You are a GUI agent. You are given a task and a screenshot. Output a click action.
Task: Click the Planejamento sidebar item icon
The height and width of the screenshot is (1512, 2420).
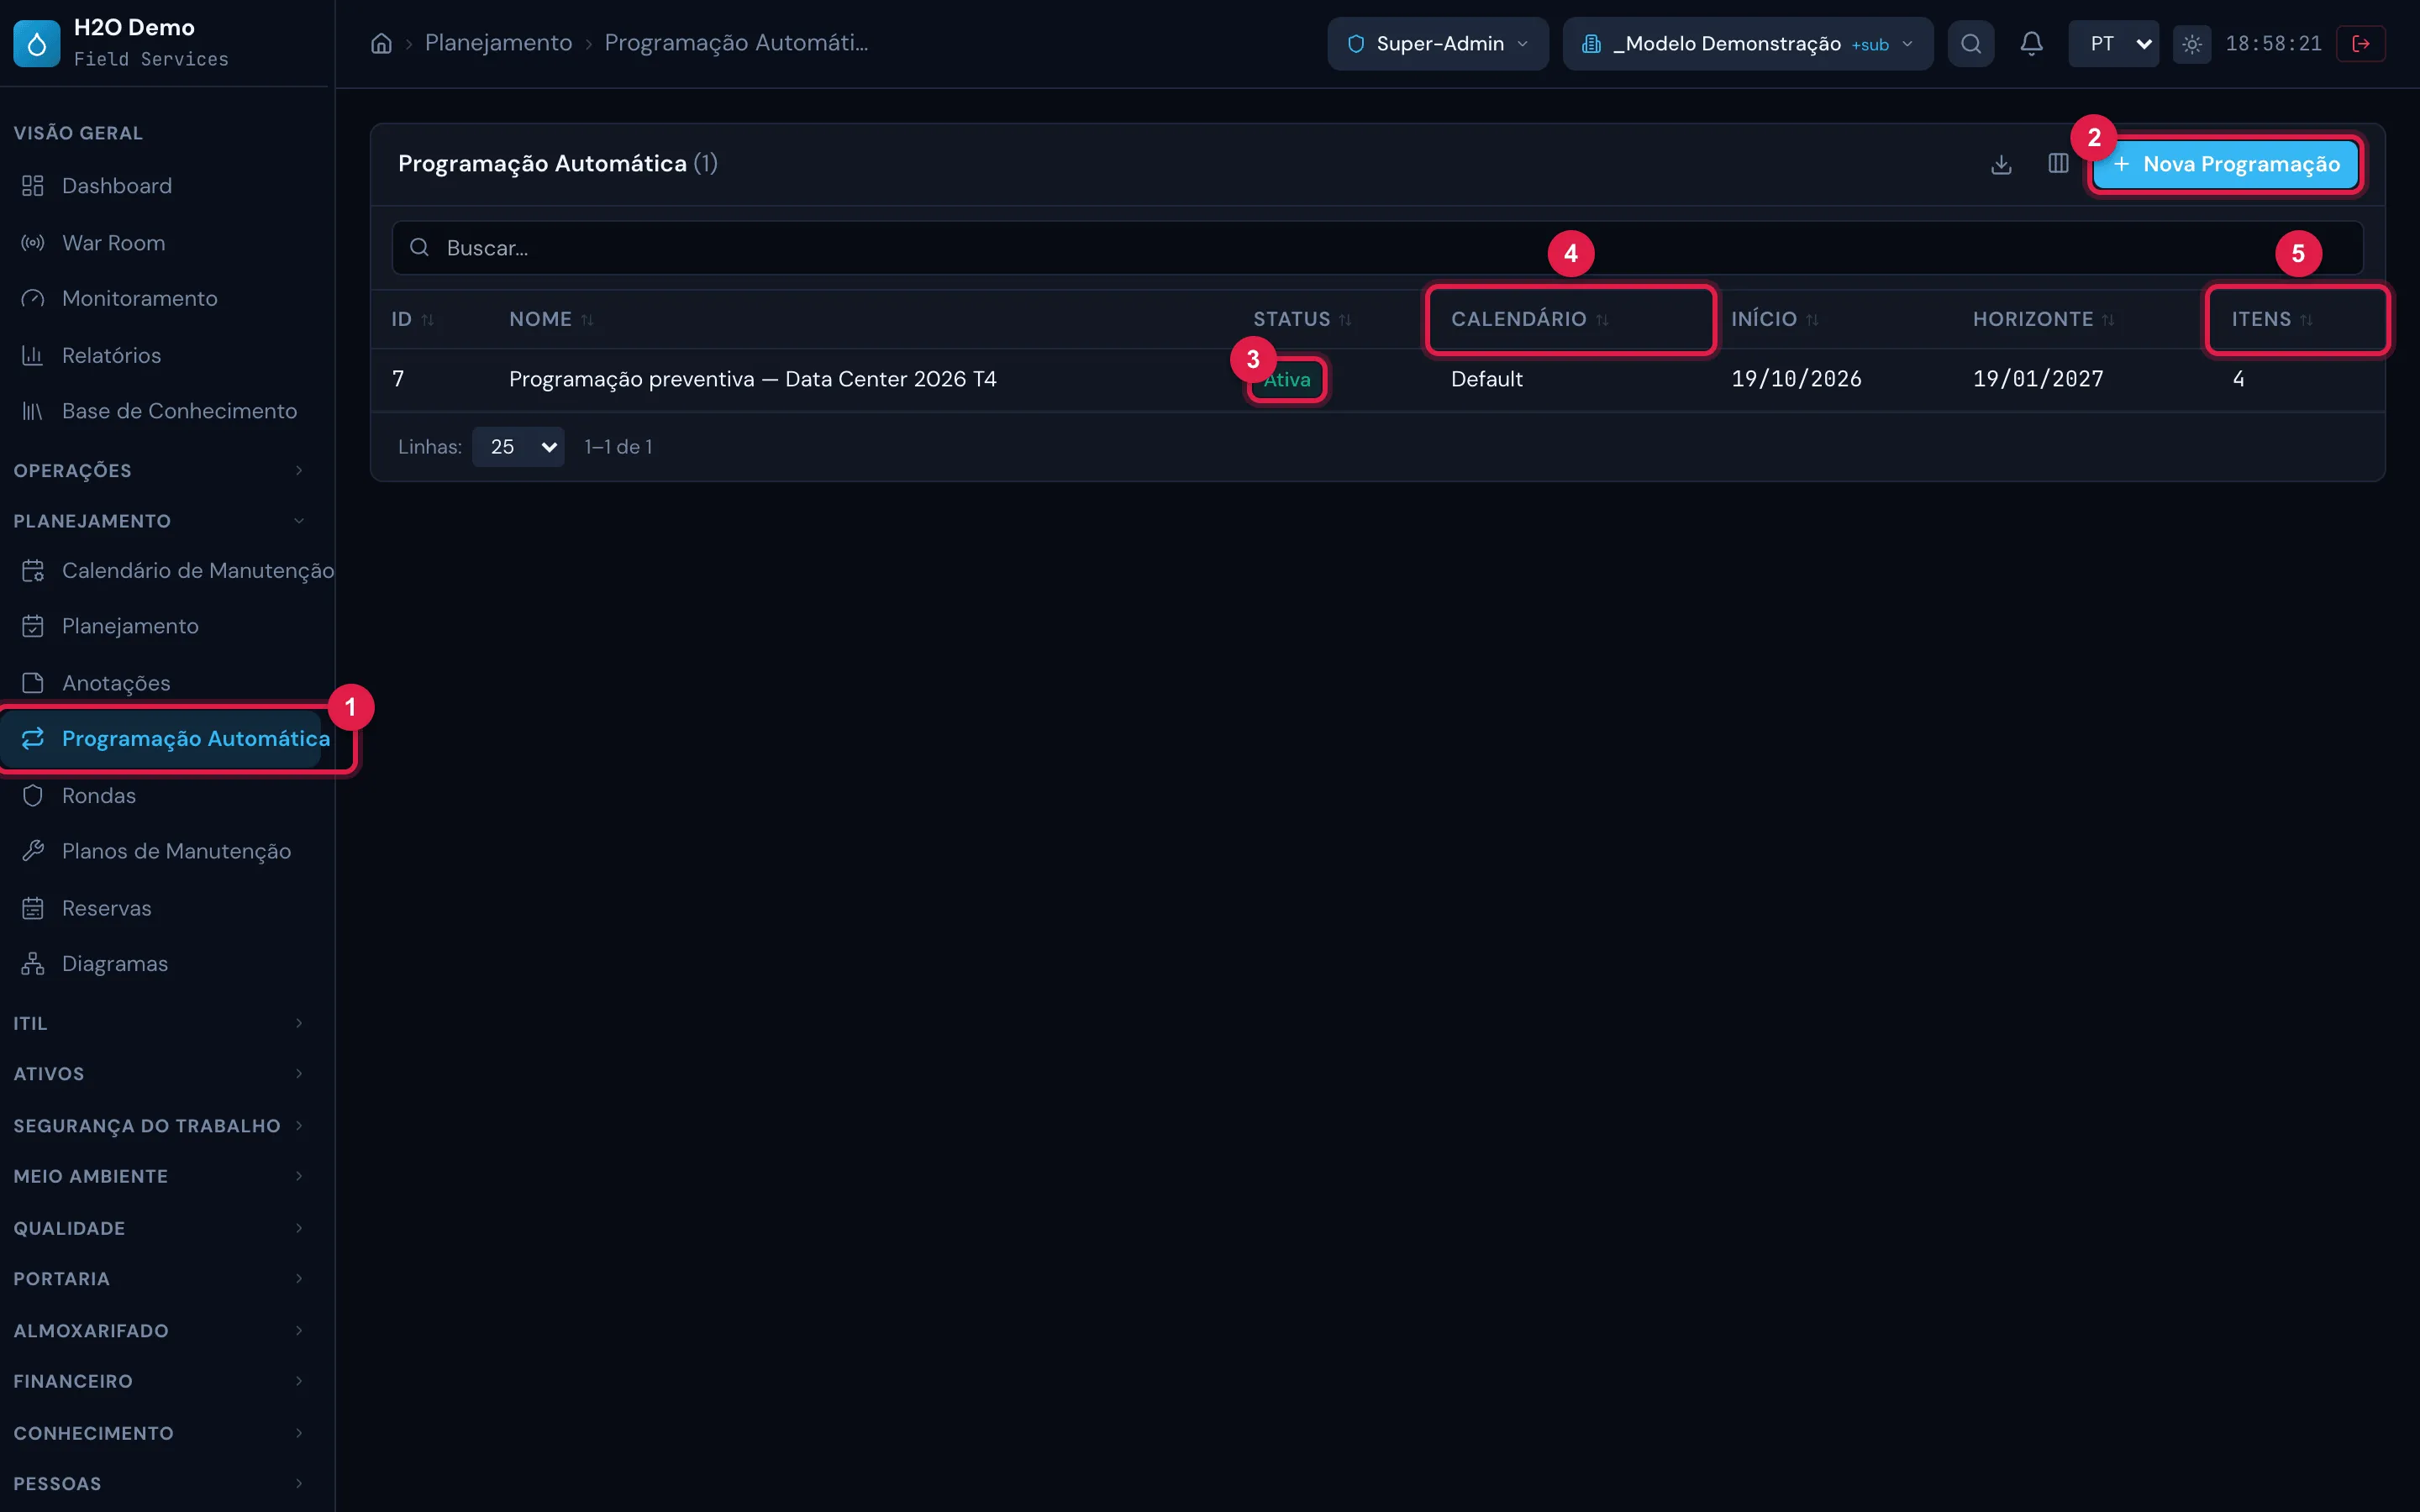33,626
